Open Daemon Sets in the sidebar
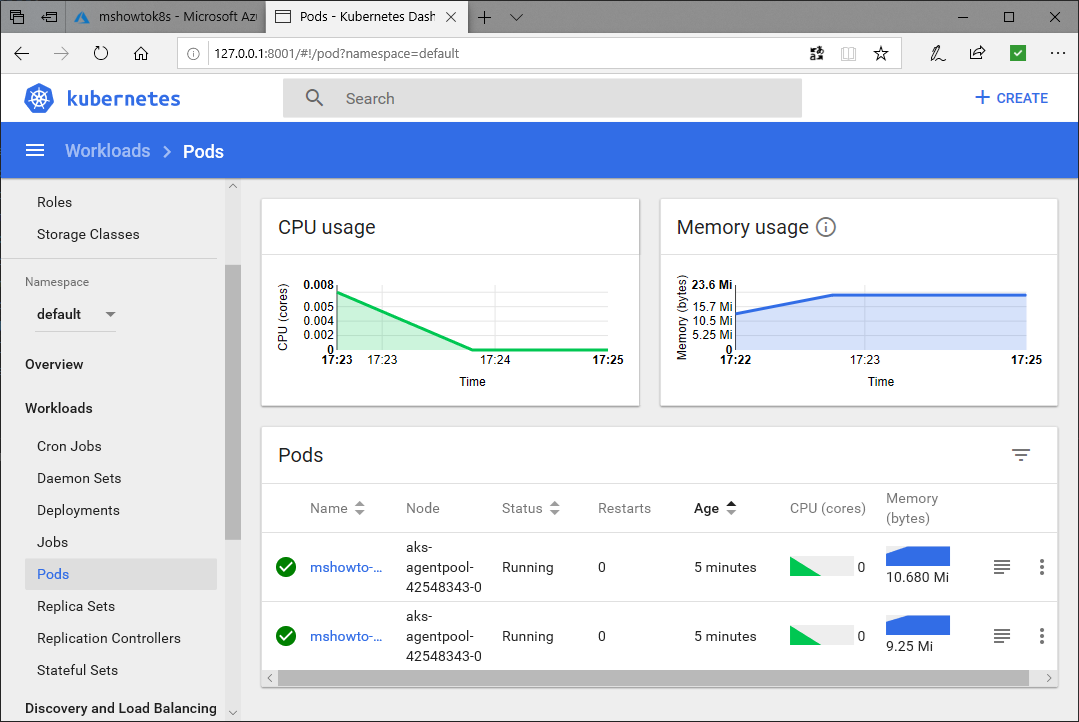Viewport: 1079px width, 722px height. click(x=79, y=478)
